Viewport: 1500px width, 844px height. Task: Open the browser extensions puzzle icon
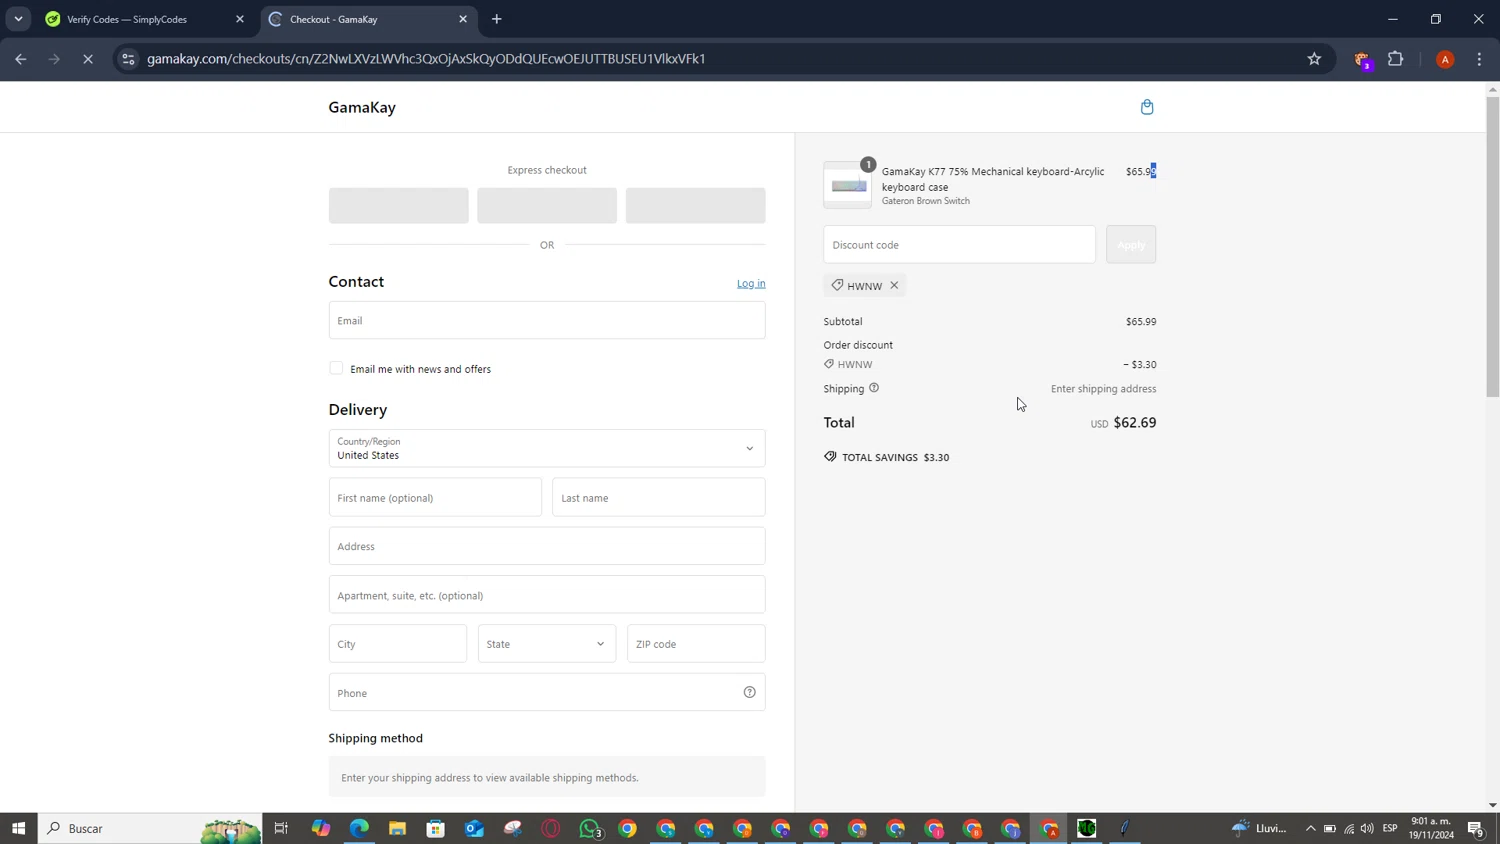pyautogui.click(x=1395, y=59)
